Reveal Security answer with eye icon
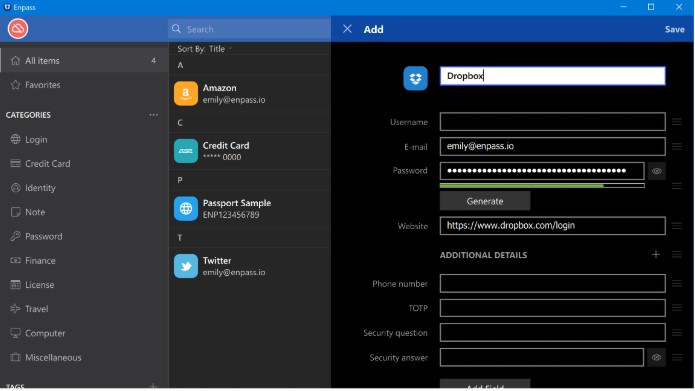 tap(656, 357)
